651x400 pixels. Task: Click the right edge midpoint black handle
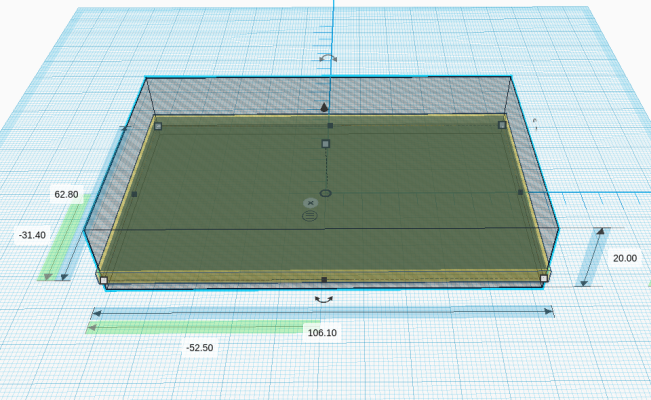[x=520, y=192]
